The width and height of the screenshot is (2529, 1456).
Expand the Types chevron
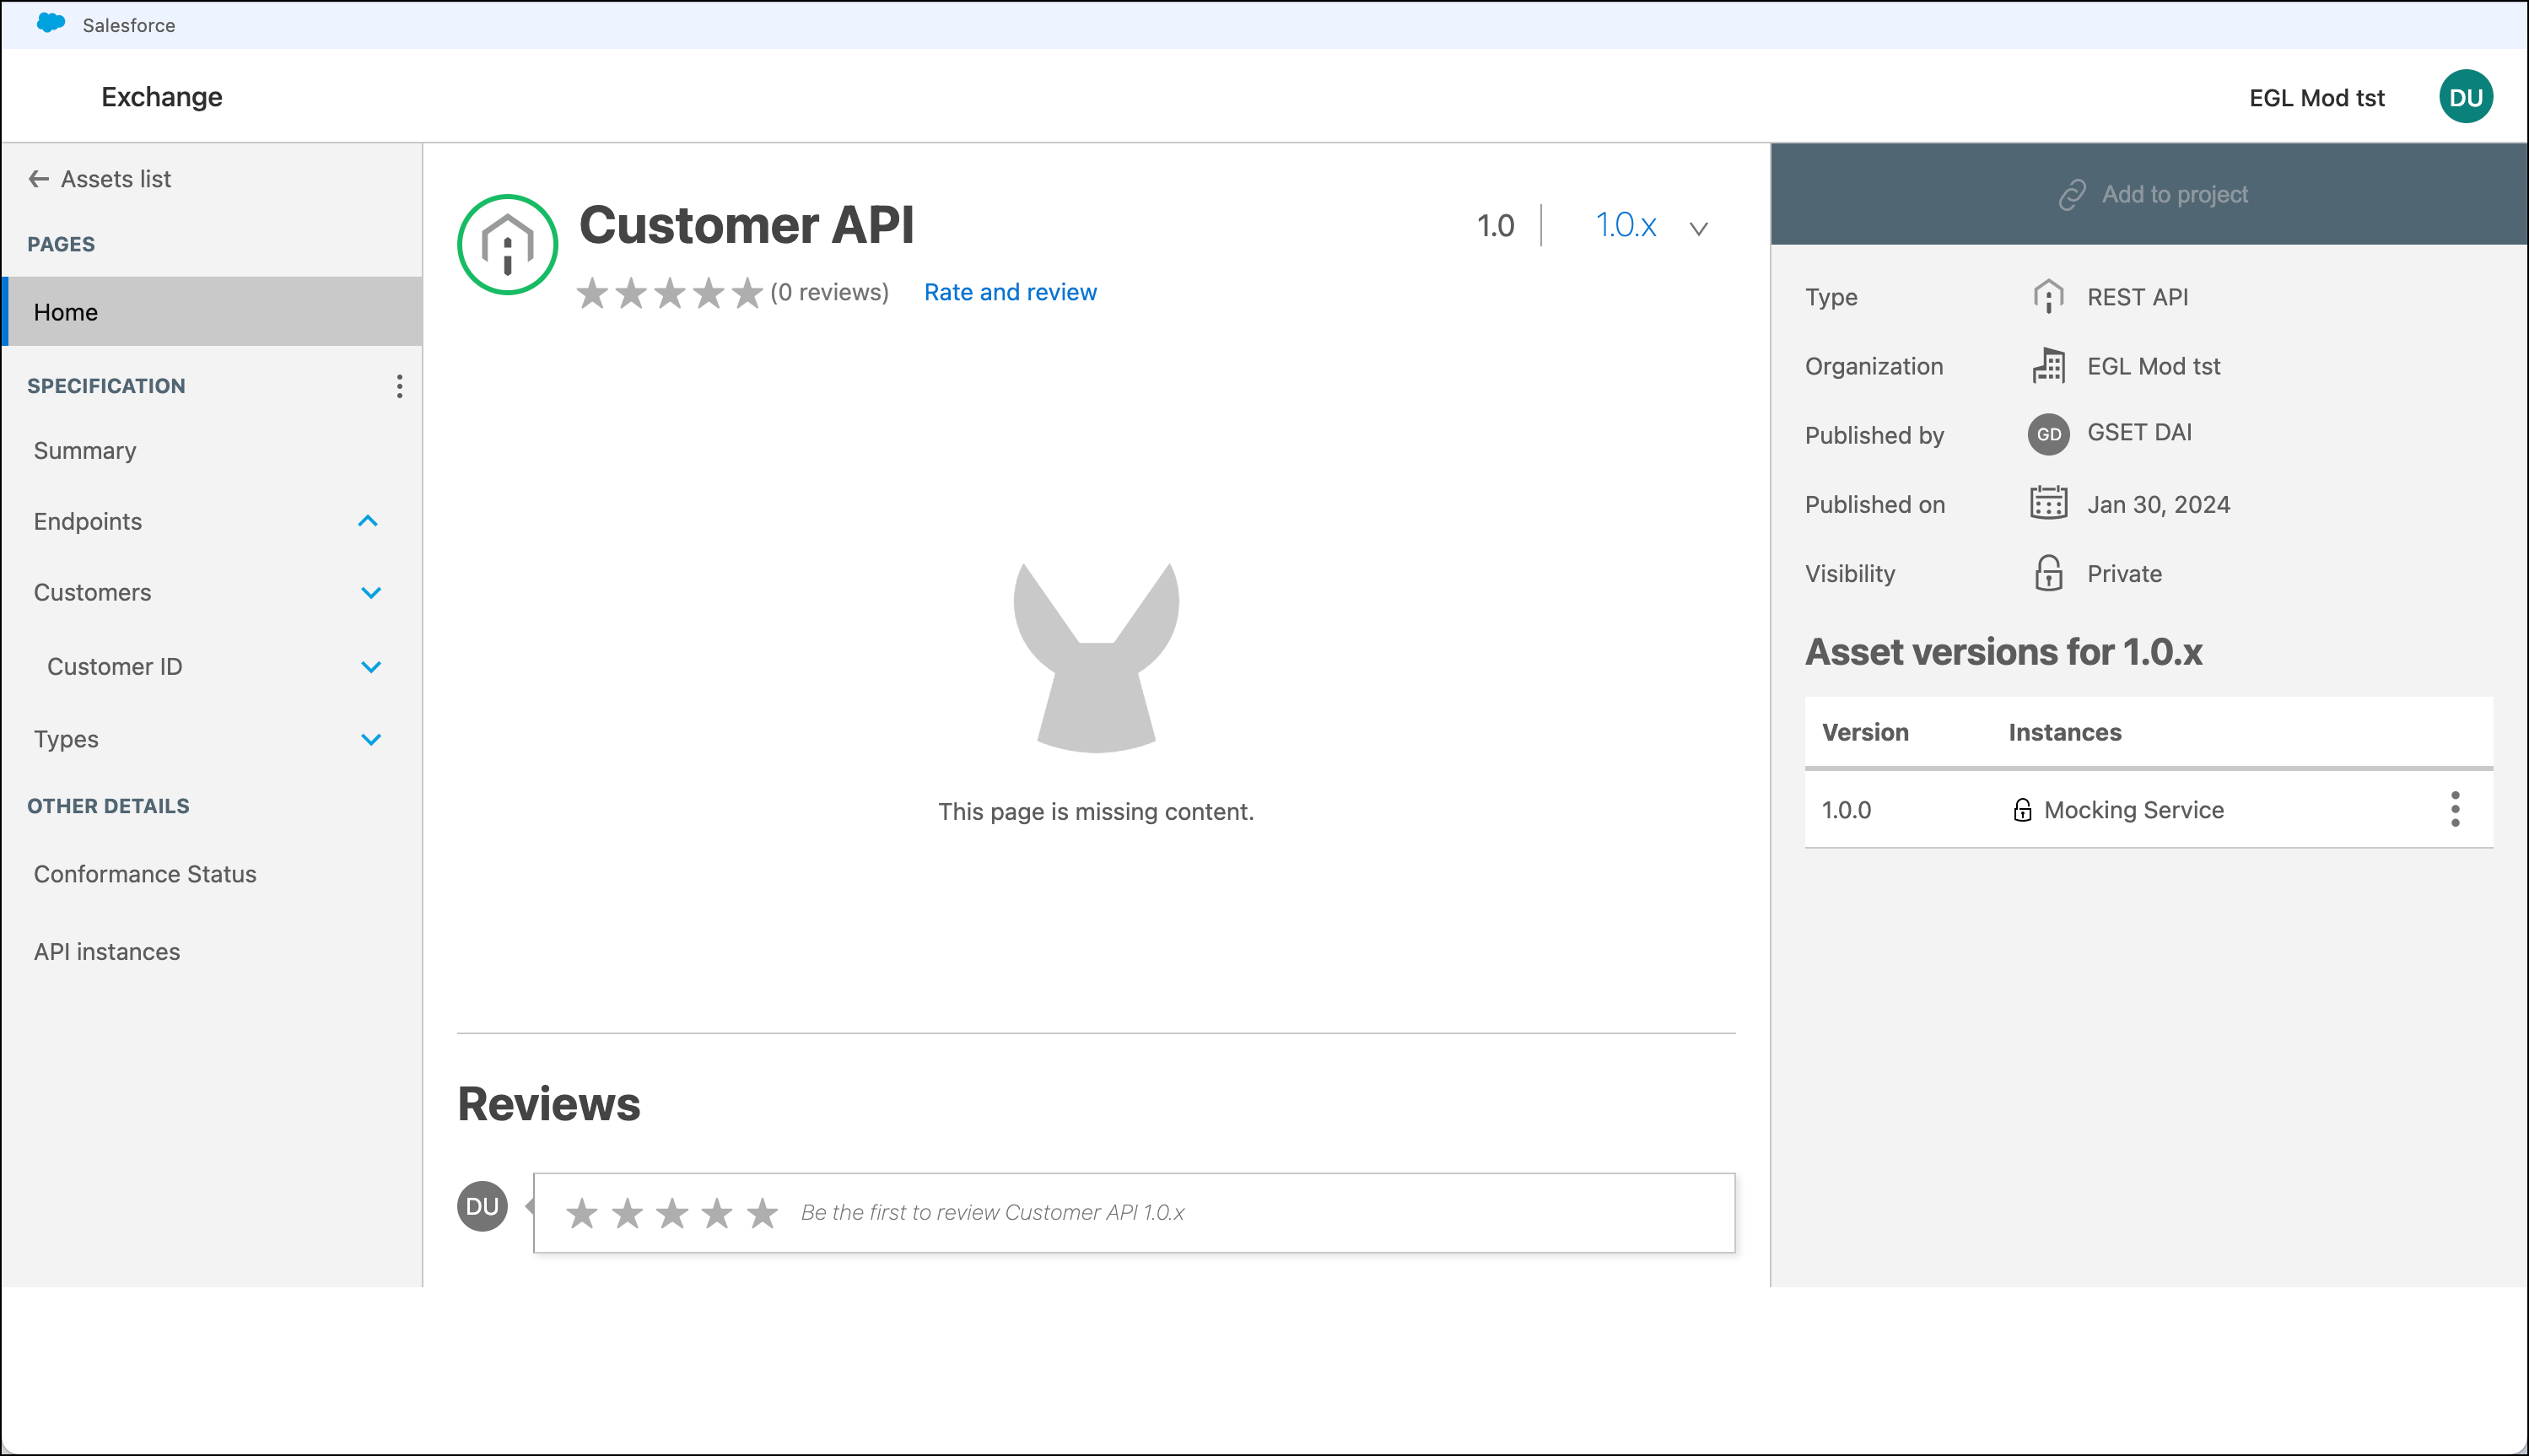click(x=371, y=740)
